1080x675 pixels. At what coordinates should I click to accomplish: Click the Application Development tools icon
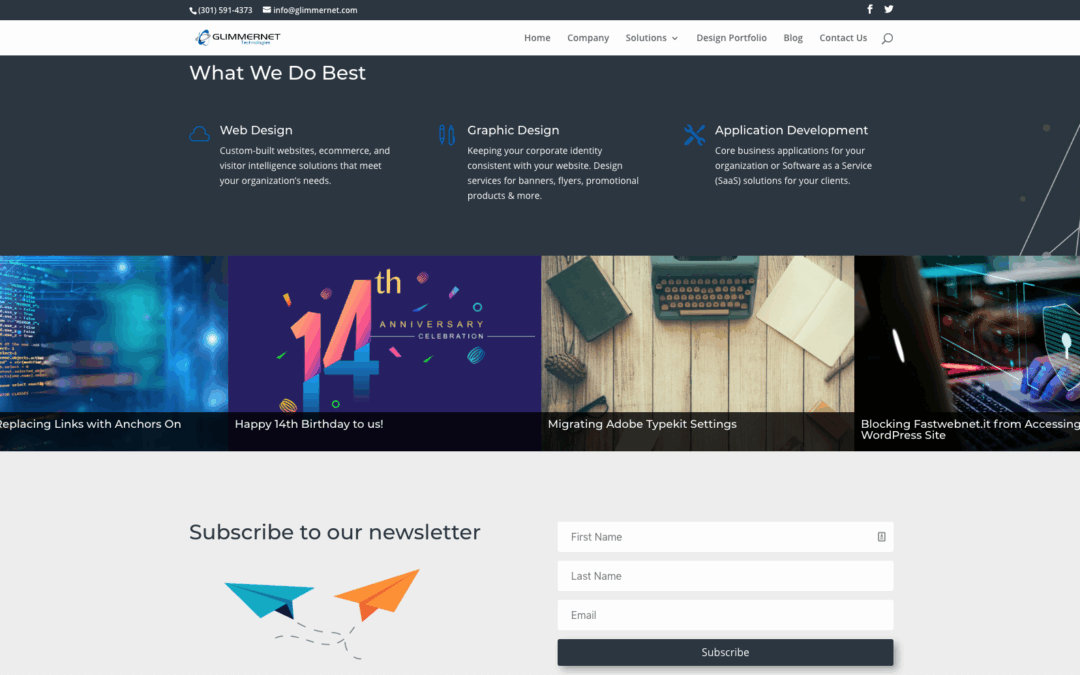tap(694, 134)
